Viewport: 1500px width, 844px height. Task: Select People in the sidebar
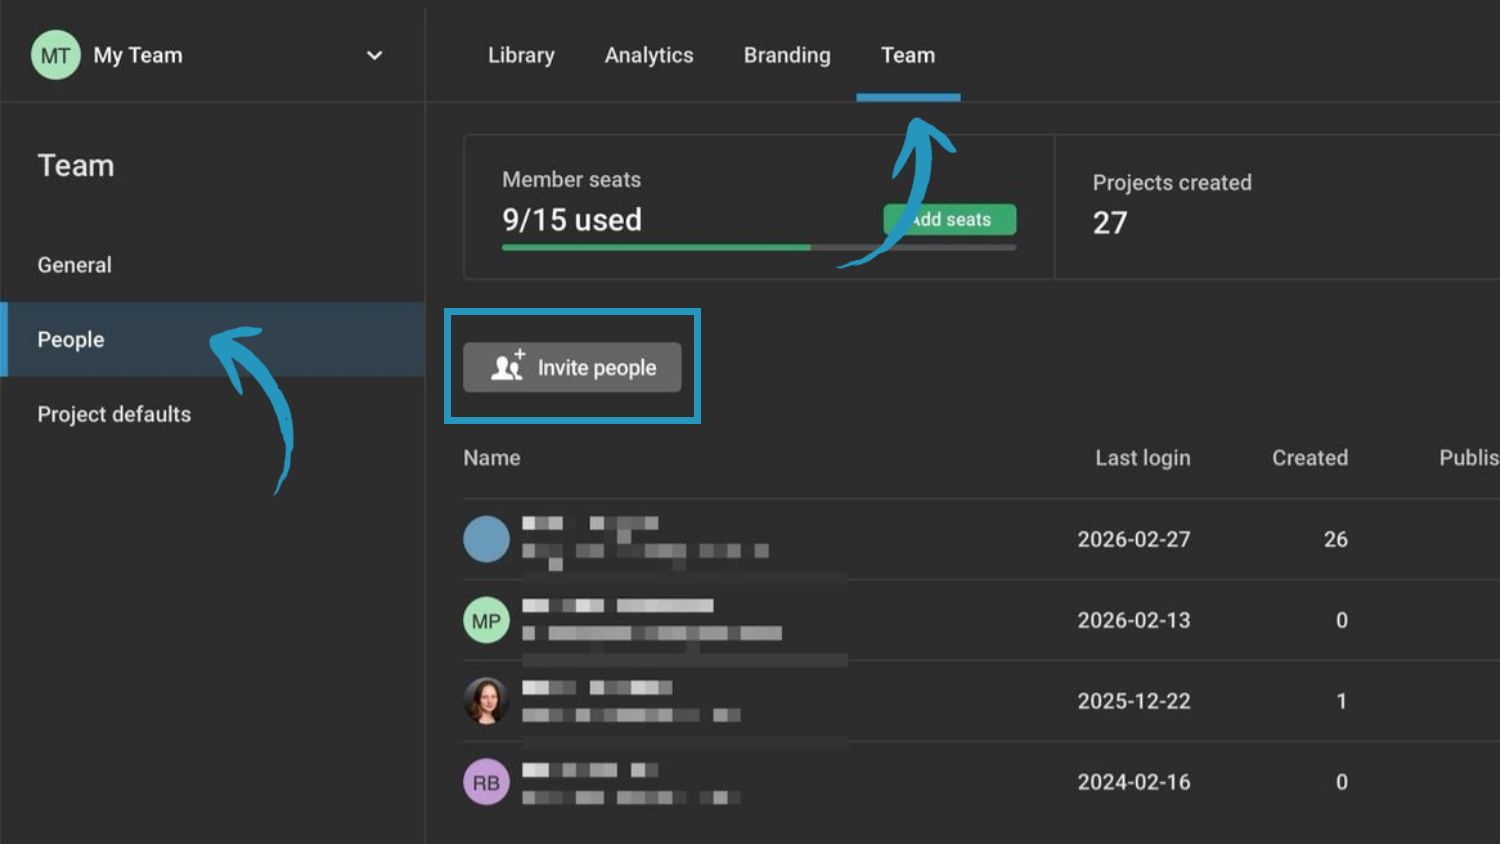click(x=71, y=340)
